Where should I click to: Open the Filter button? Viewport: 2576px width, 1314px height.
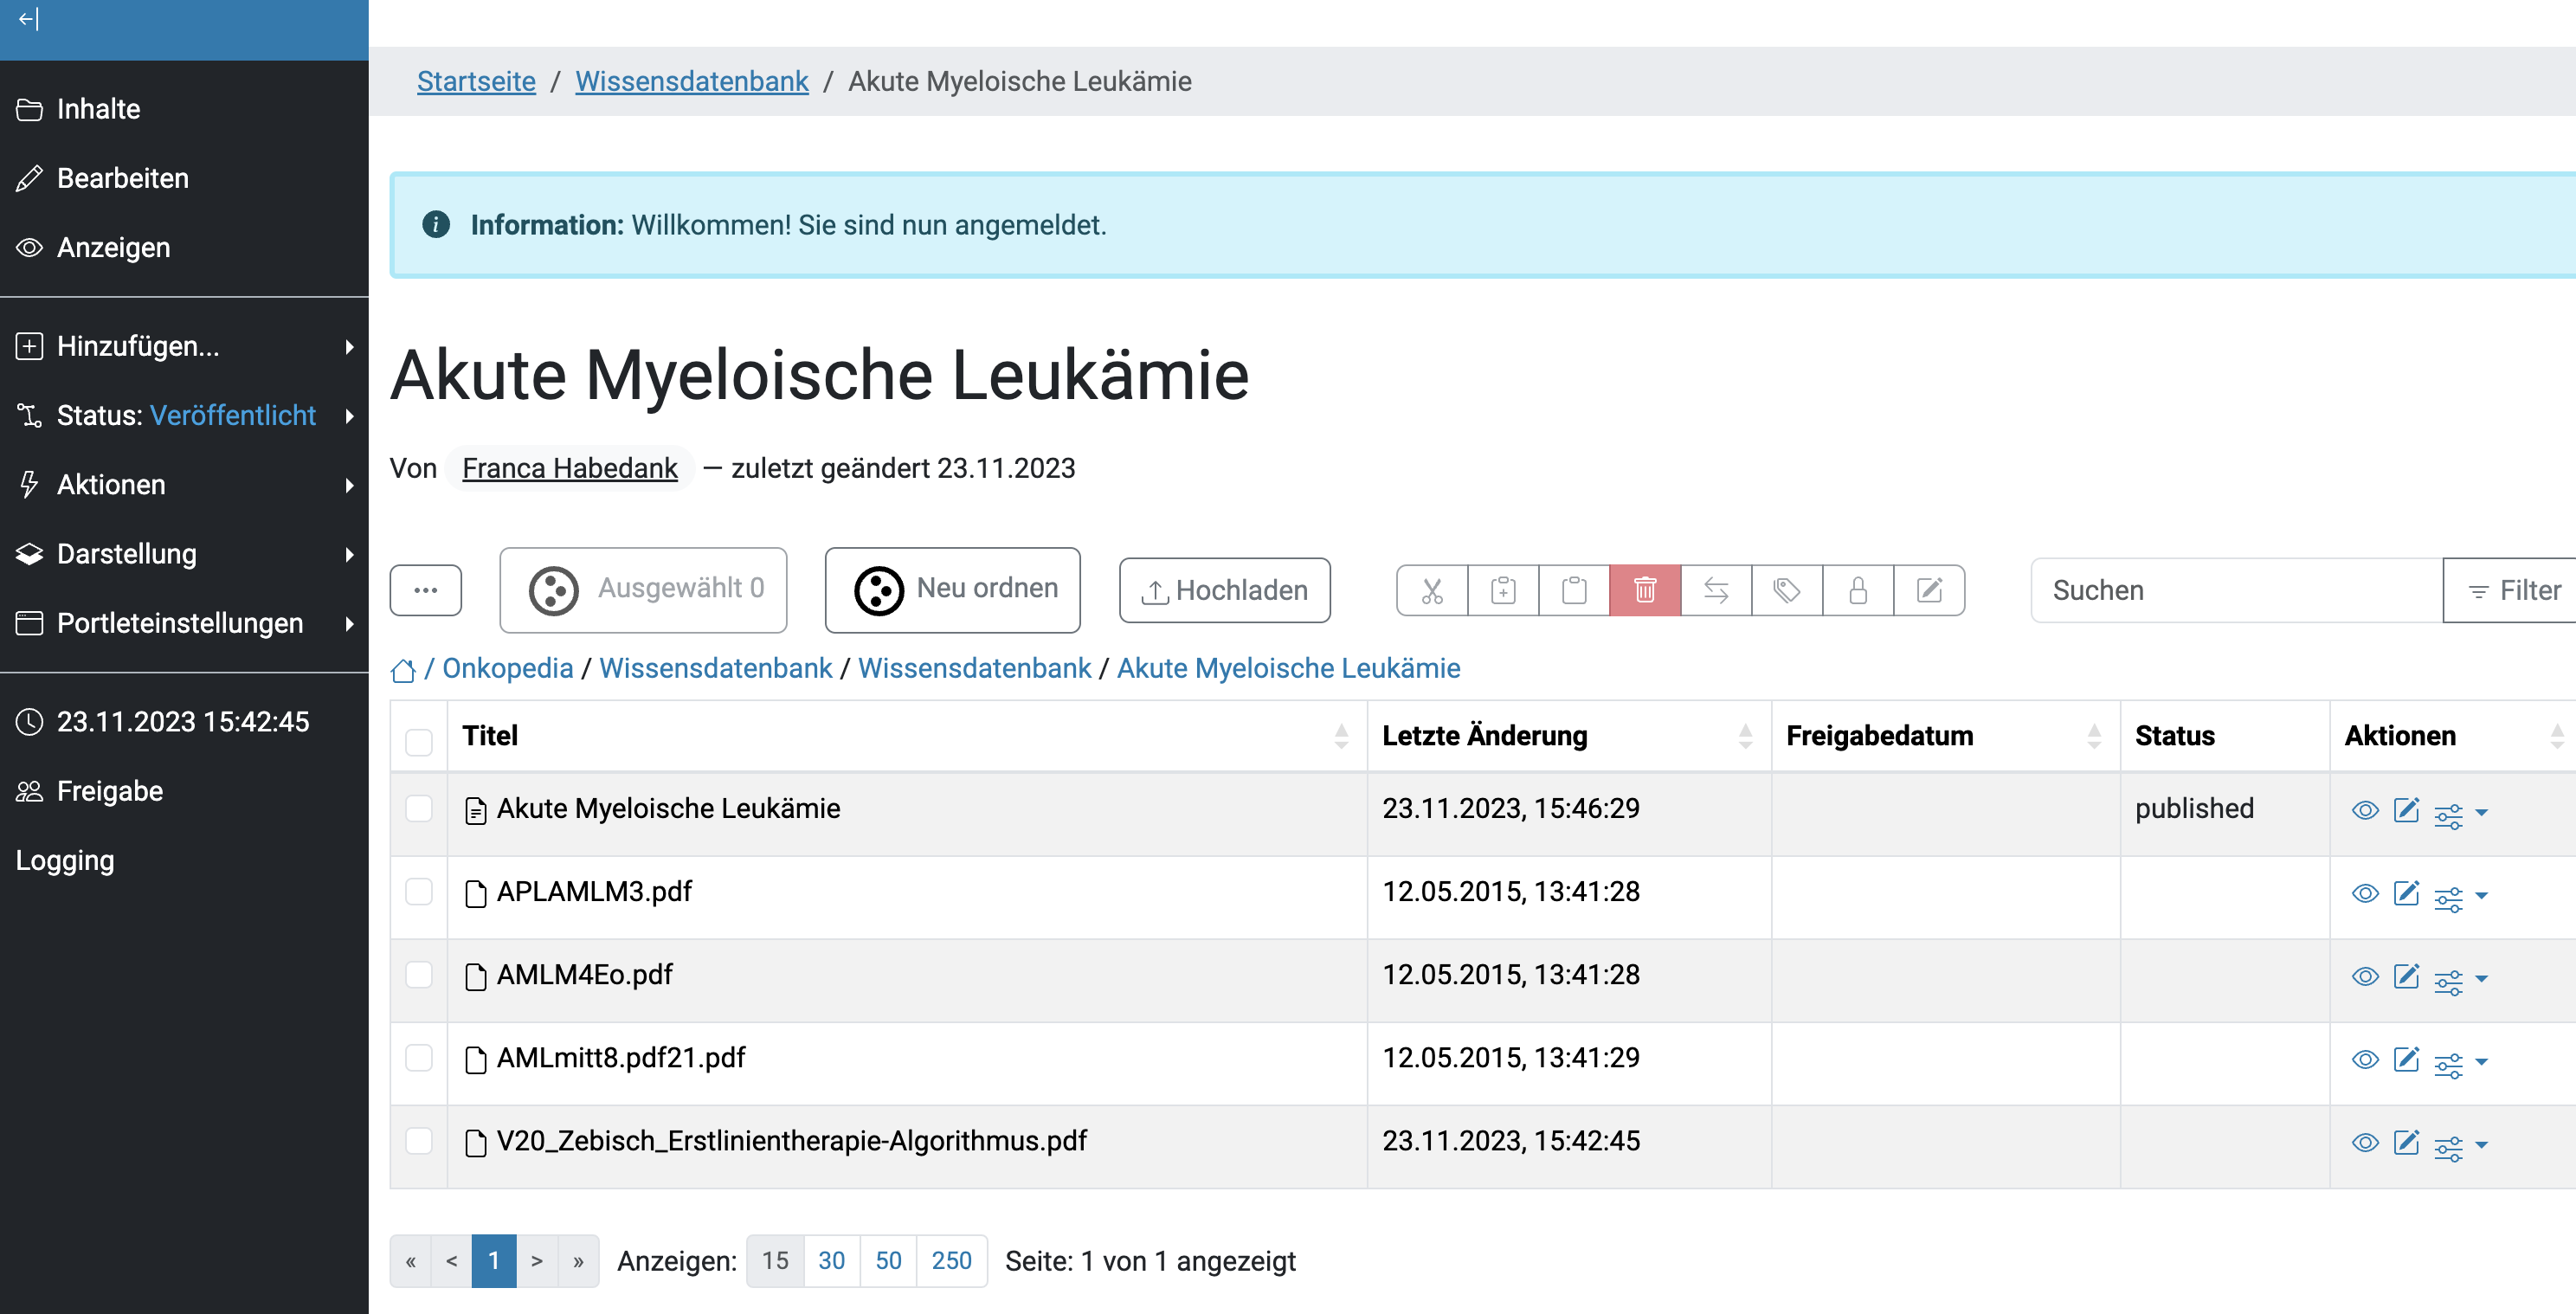click(x=2512, y=590)
